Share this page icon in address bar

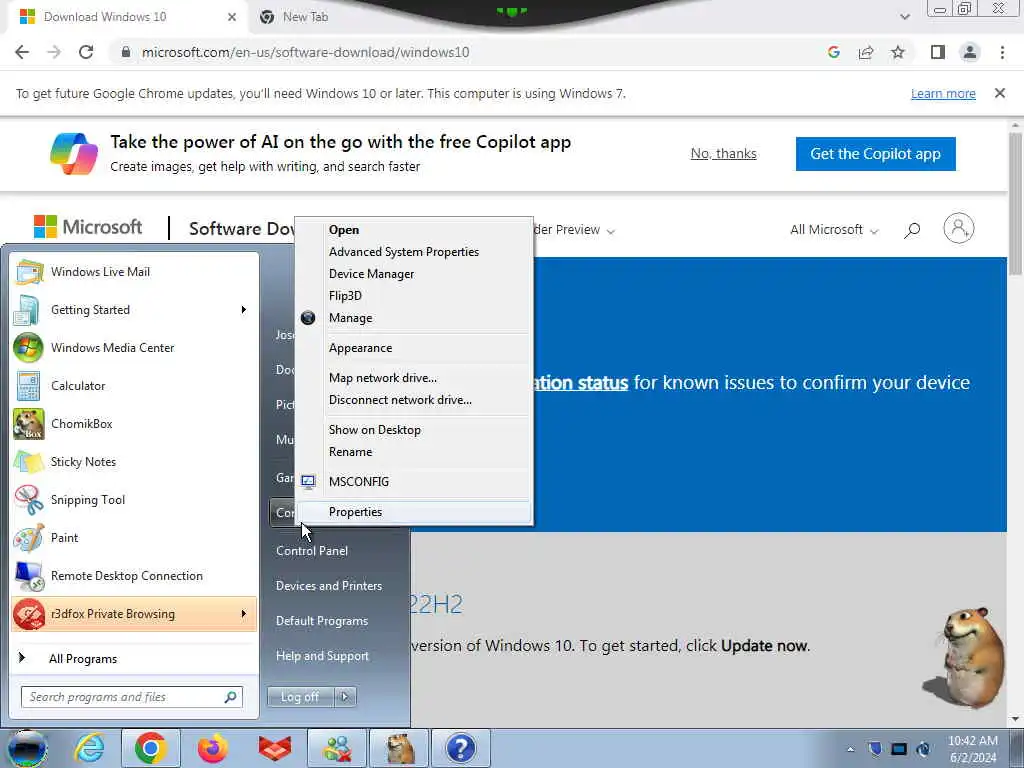pos(866,52)
